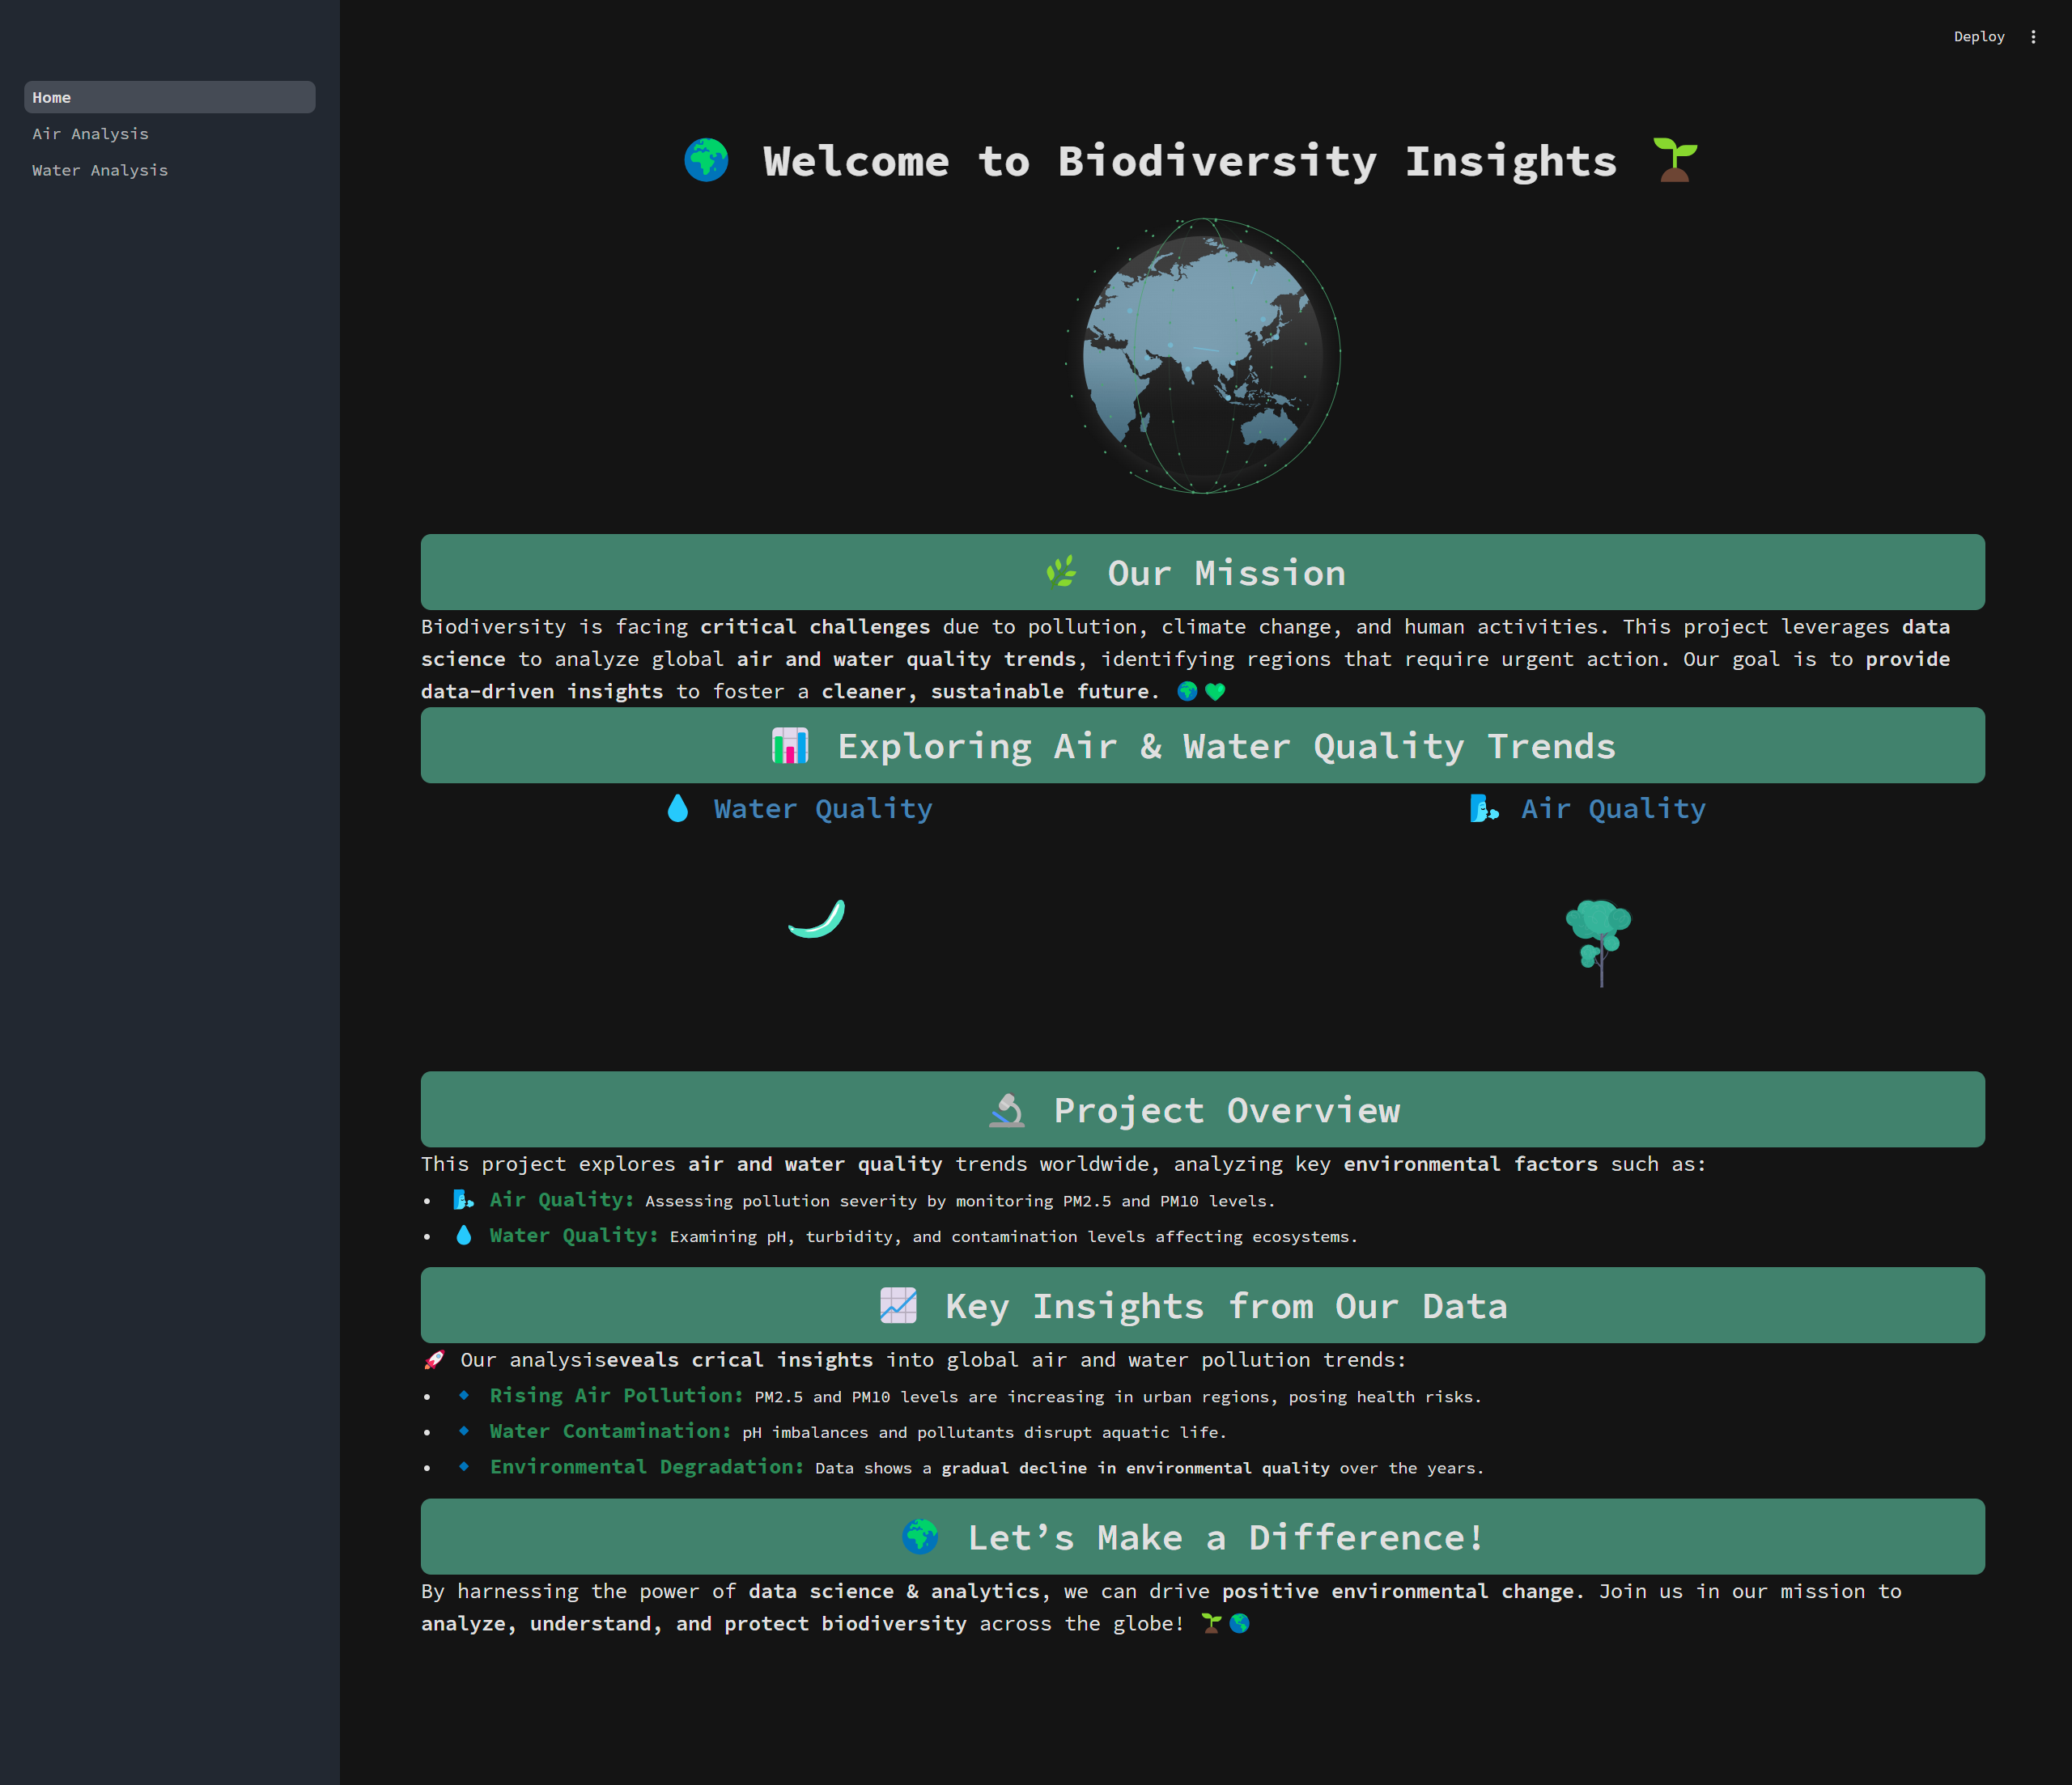This screenshot has width=2072, height=1785.
Task: Click the microscope icon in Project Overview header
Action: pyautogui.click(x=1007, y=1109)
